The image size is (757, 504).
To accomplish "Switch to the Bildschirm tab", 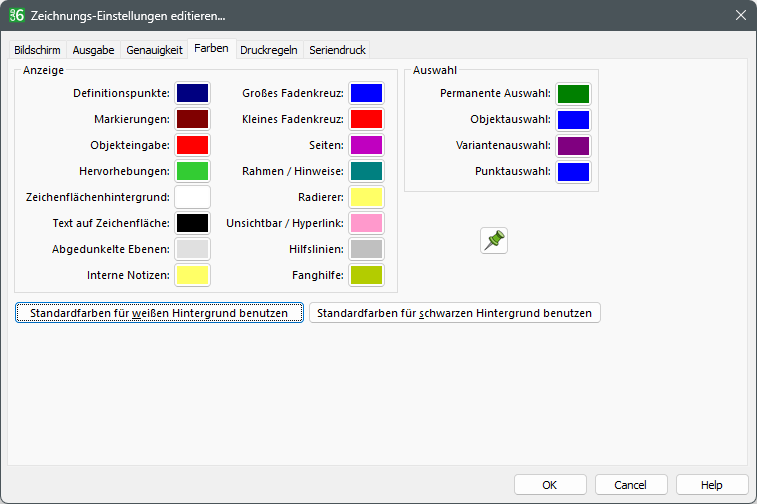I will tap(37, 50).
